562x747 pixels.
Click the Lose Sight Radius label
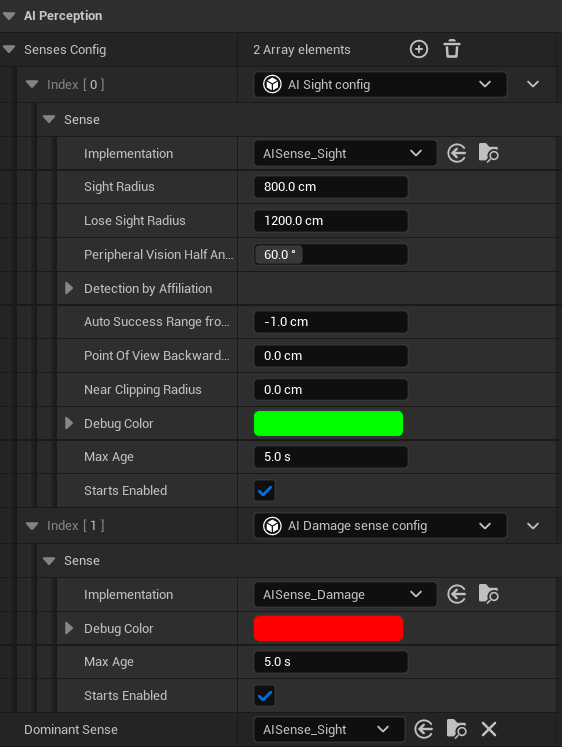[135, 221]
